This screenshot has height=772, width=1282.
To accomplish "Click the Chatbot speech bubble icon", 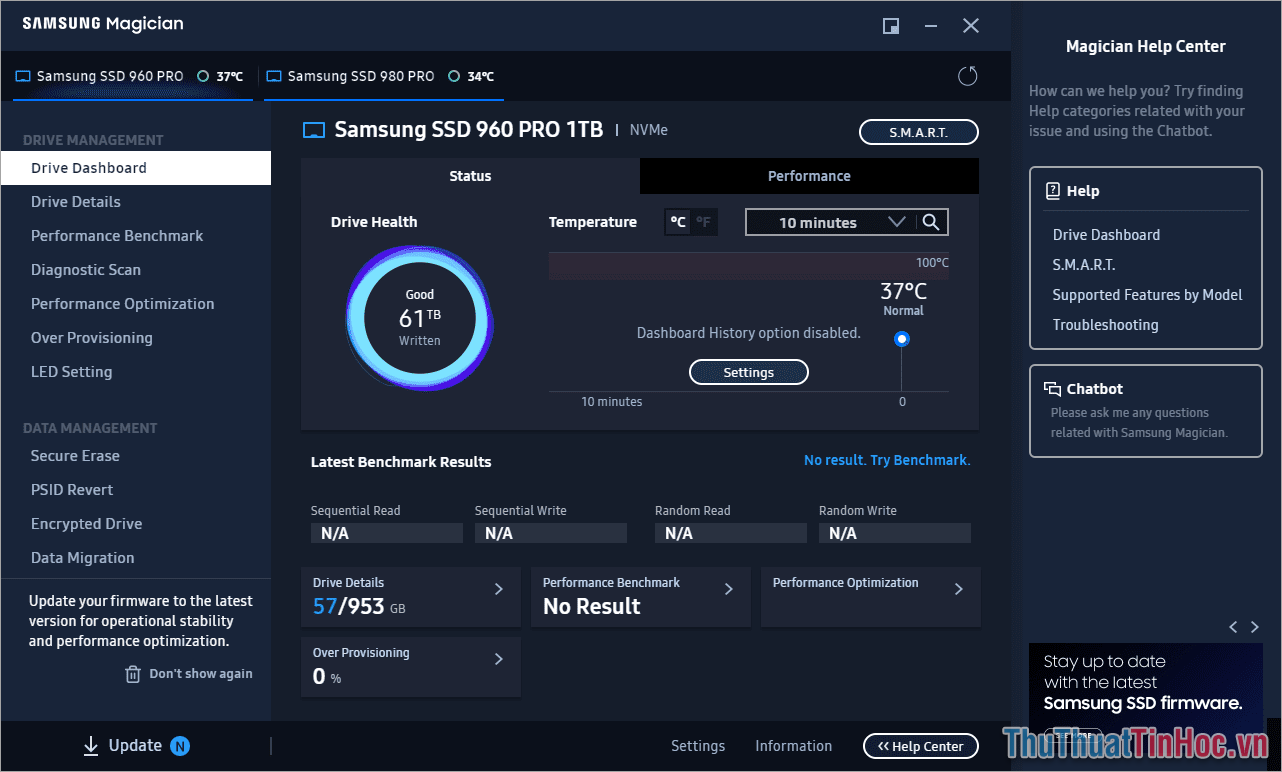I will pyautogui.click(x=1052, y=389).
